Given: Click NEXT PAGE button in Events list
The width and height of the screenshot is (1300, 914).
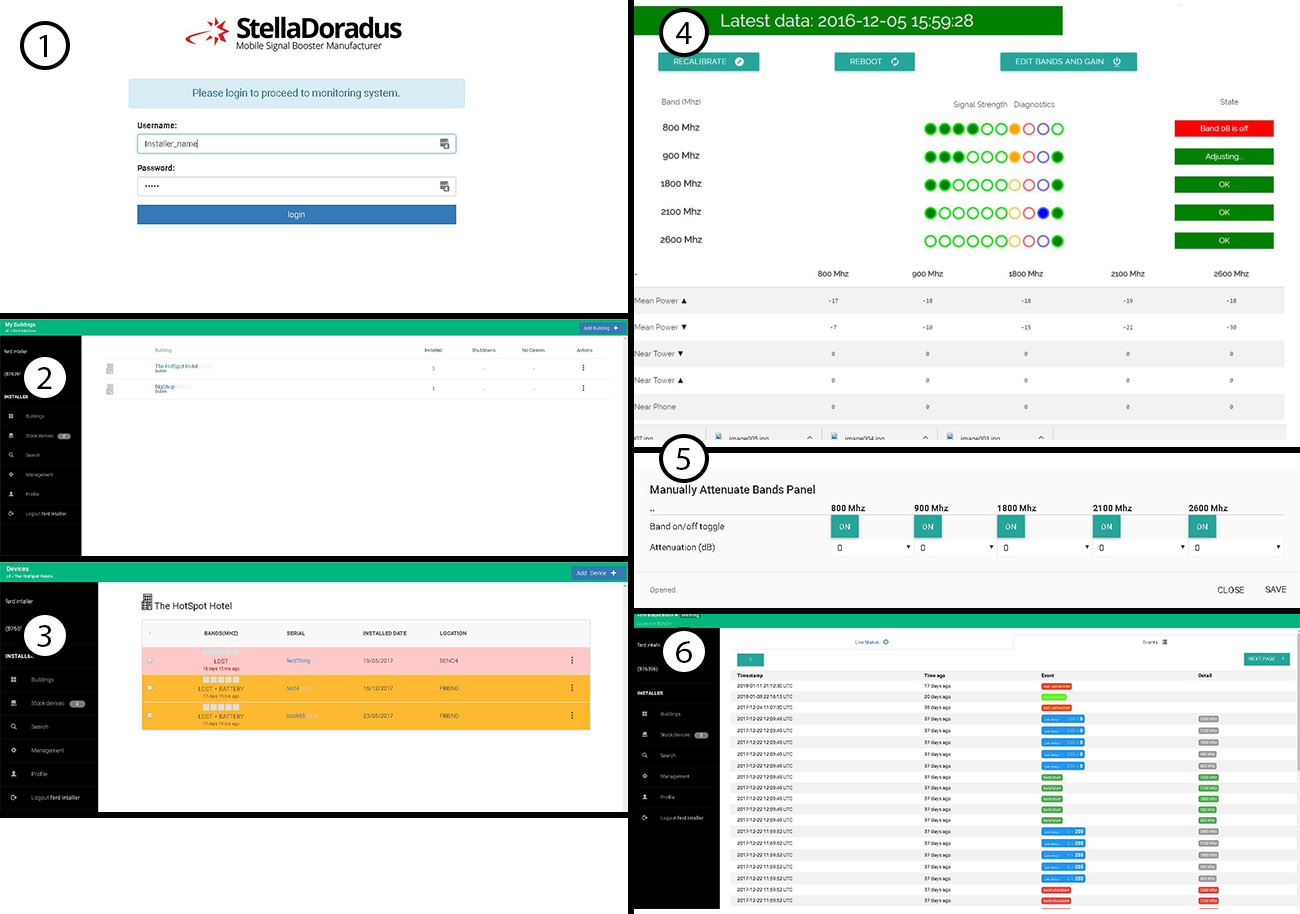Looking at the screenshot, I should click(1267, 659).
